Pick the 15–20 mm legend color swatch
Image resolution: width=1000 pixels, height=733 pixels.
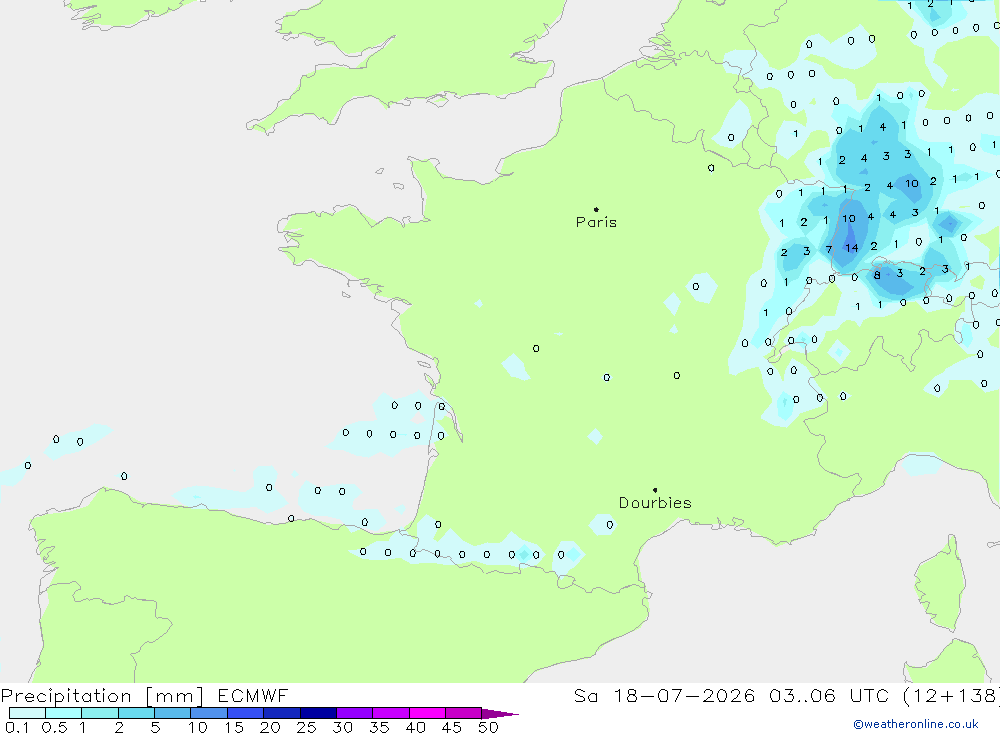(246, 713)
